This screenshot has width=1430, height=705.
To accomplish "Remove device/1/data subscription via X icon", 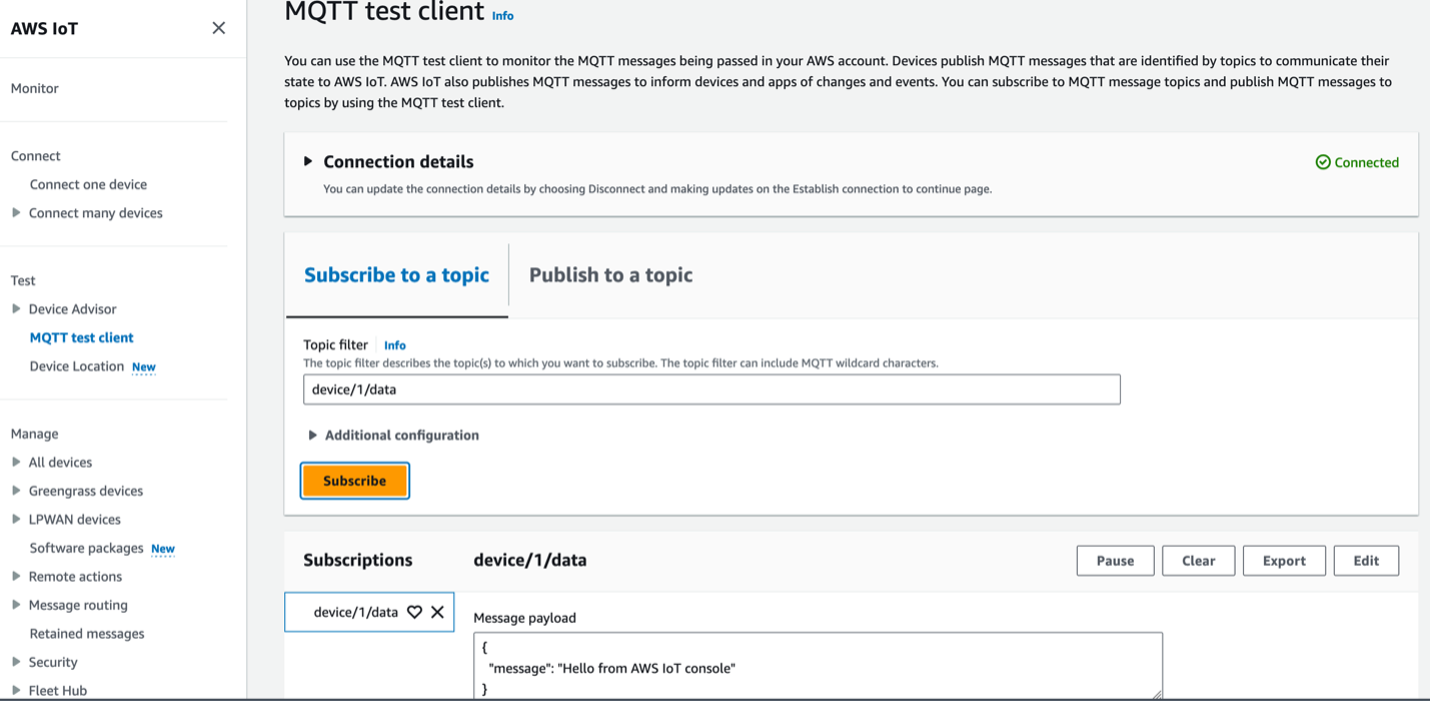I will [437, 611].
